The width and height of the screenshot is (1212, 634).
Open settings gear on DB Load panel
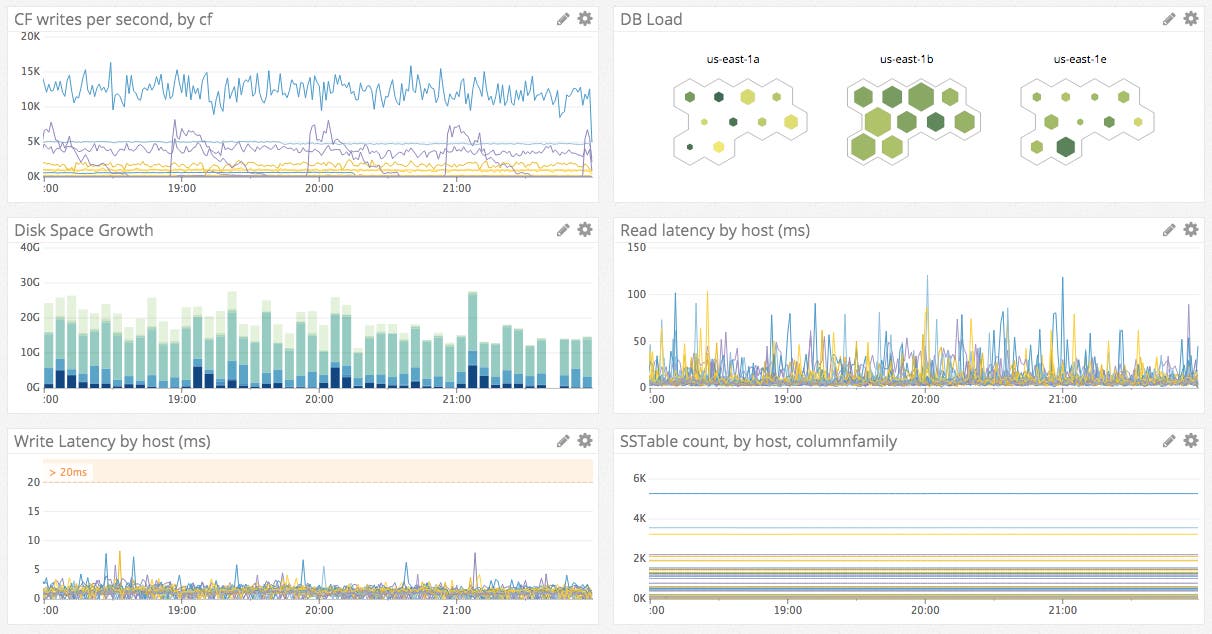(1190, 18)
